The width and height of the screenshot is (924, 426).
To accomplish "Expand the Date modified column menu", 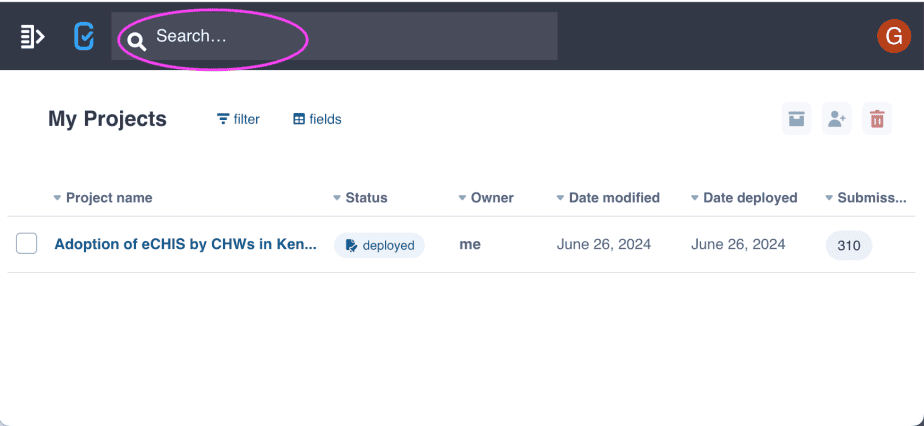I will pos(560,198).
